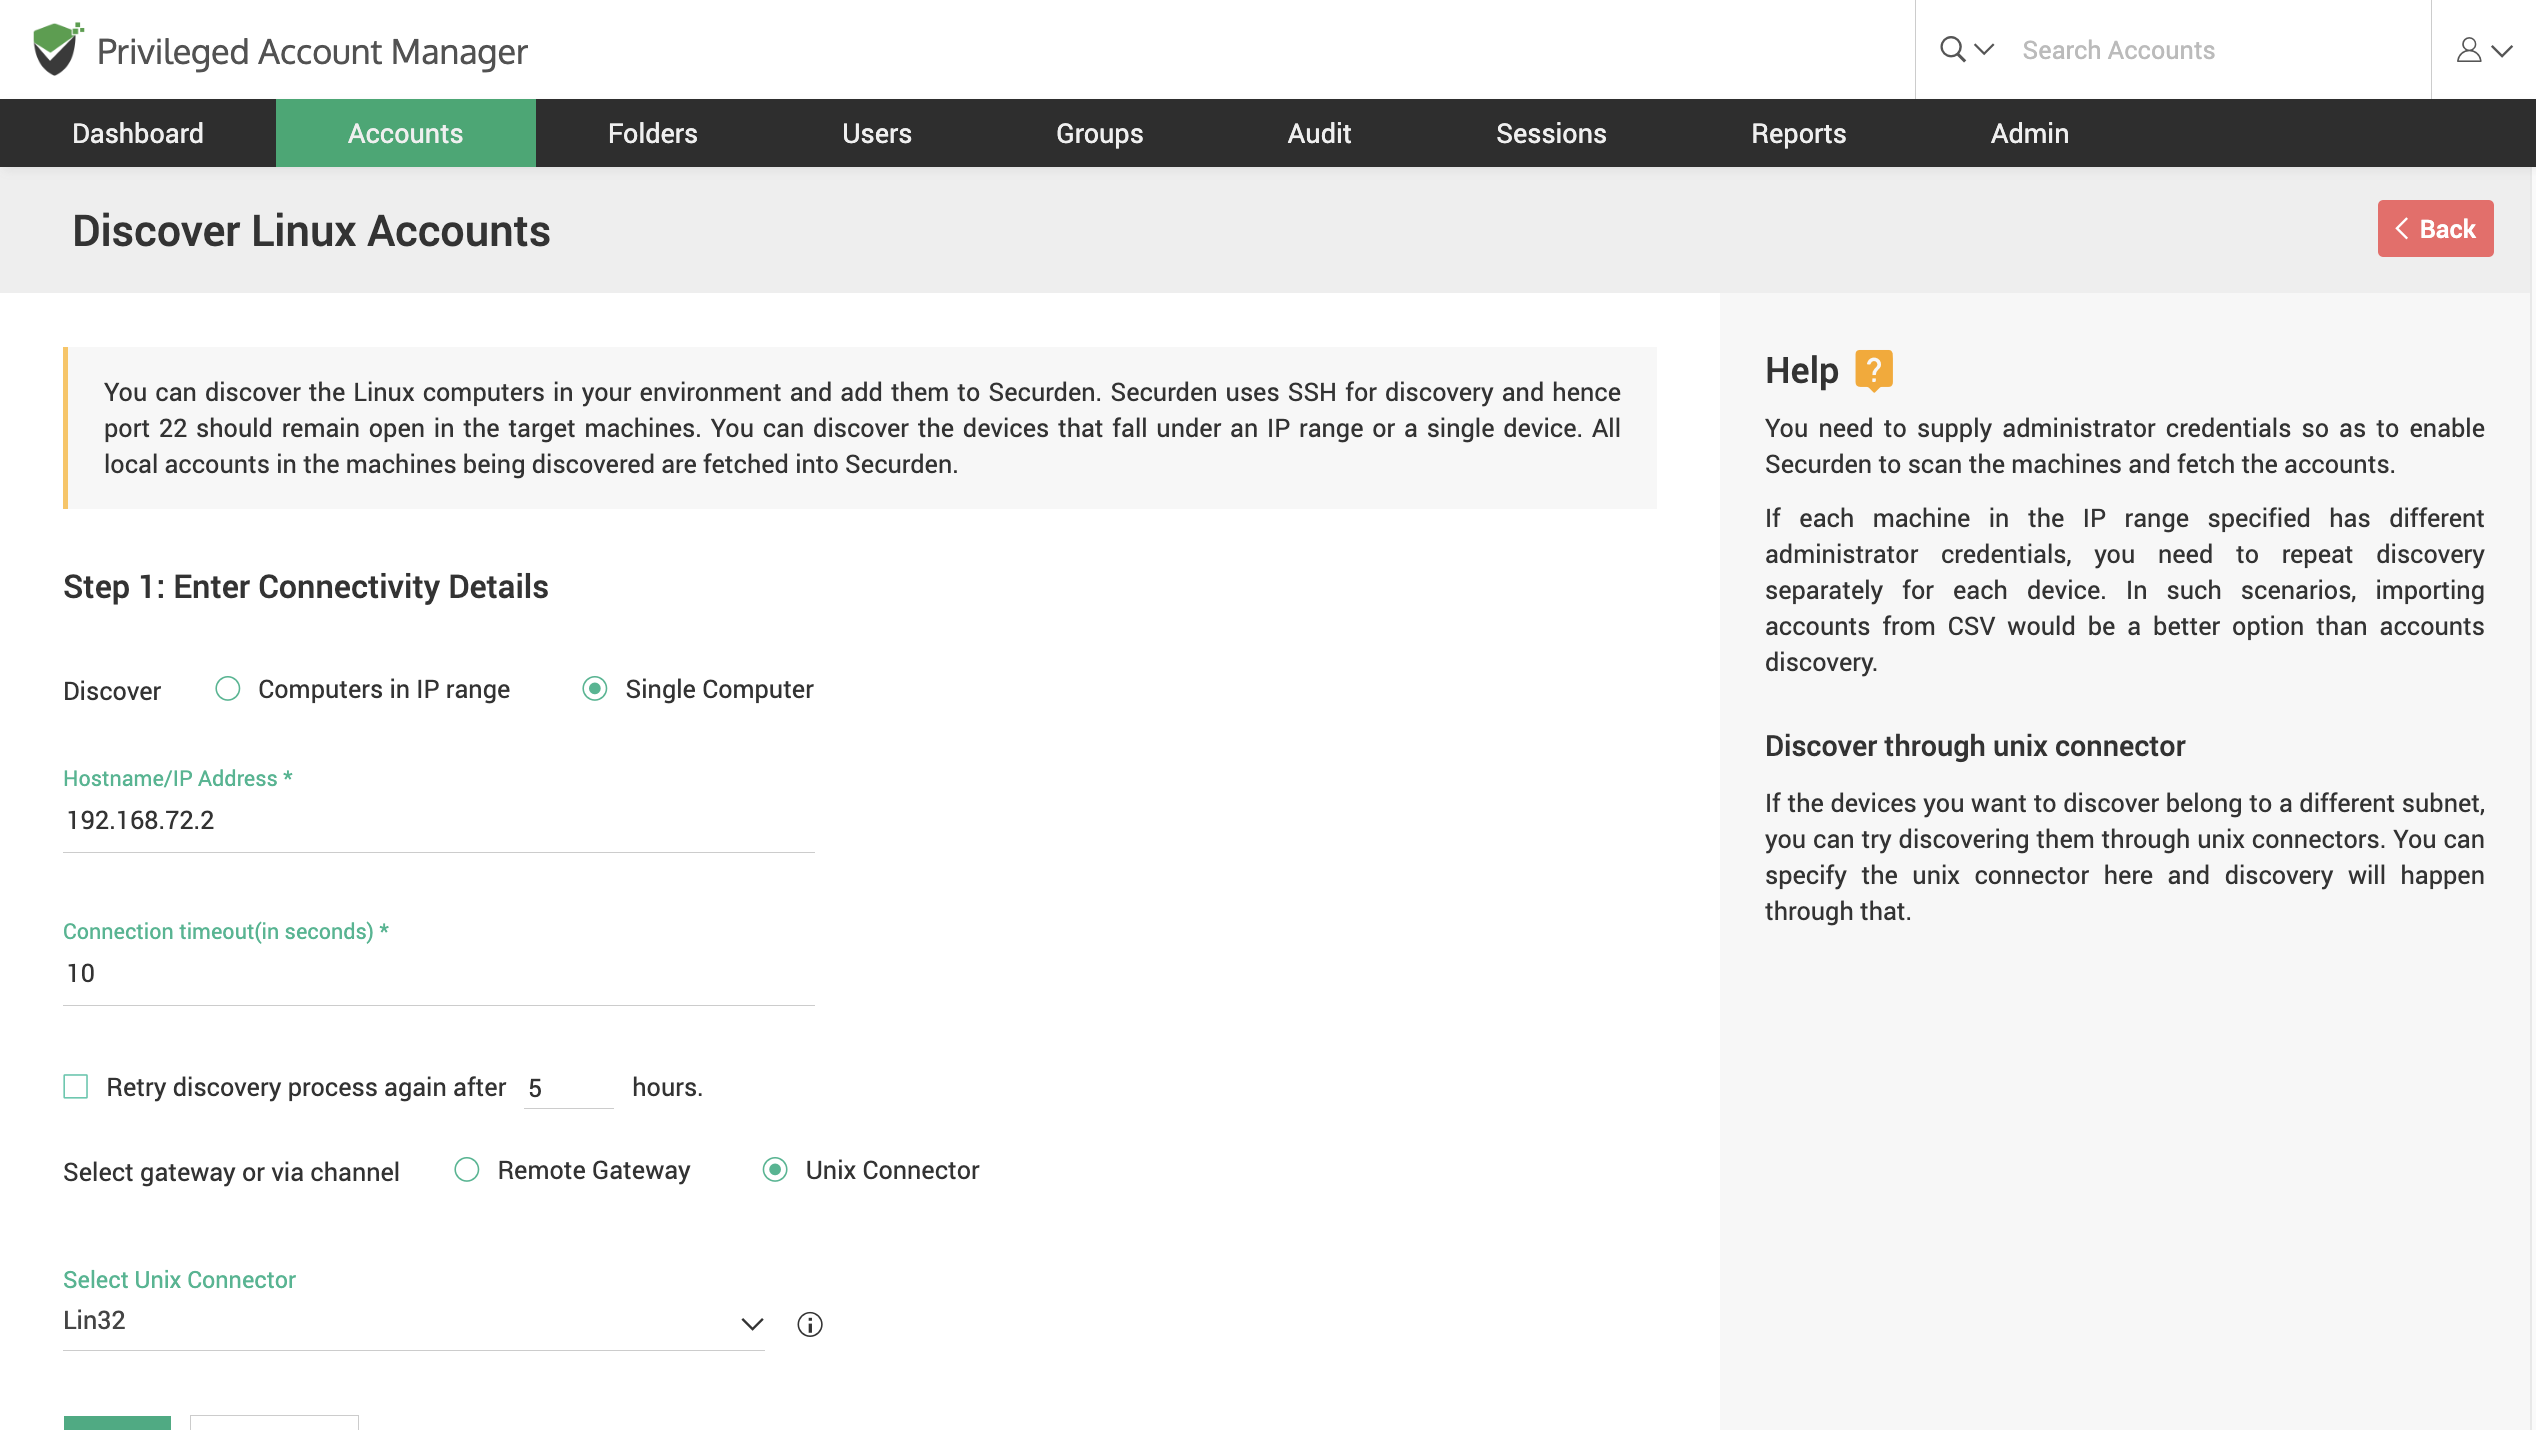Image resolution: width=2536 pixels, height=1430 pixels.
Task: Open the Sessions tab
Action: click(x=1552, y=133)
